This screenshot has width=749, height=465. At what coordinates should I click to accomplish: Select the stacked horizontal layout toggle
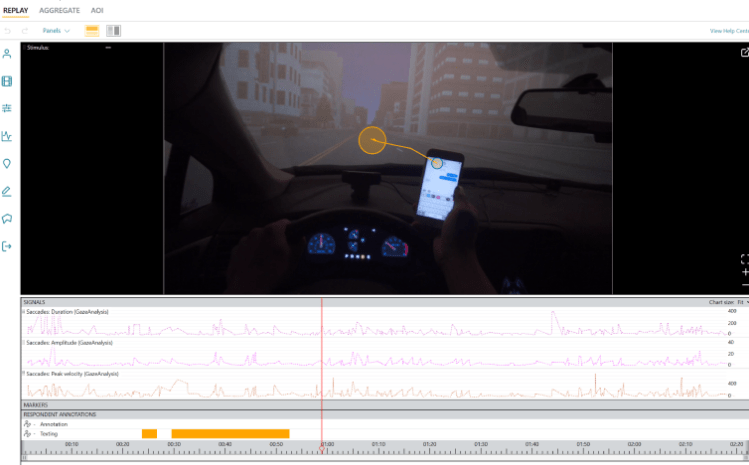click(x=92, y=31)
